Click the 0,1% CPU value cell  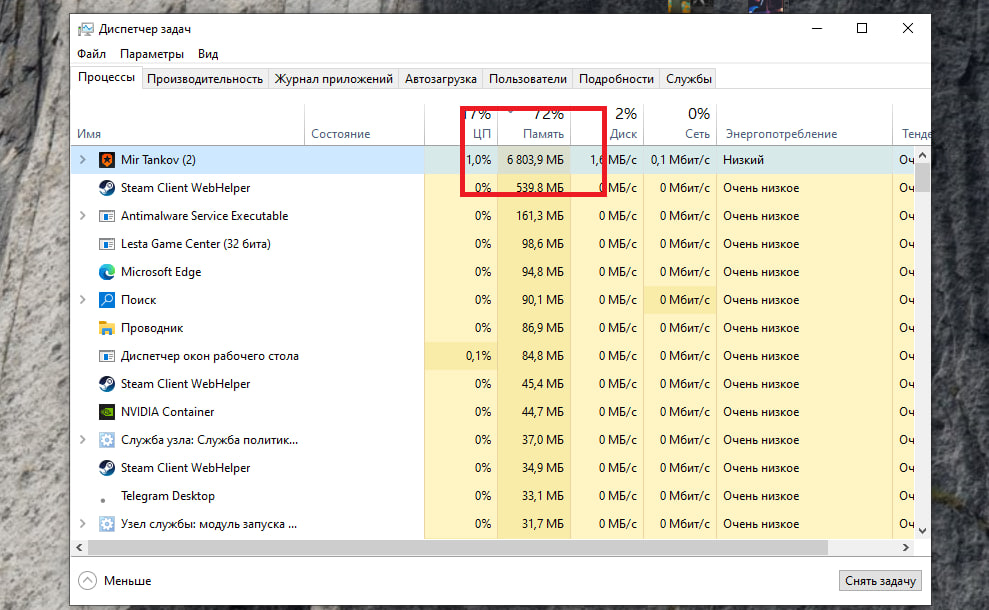coord(461,356)
